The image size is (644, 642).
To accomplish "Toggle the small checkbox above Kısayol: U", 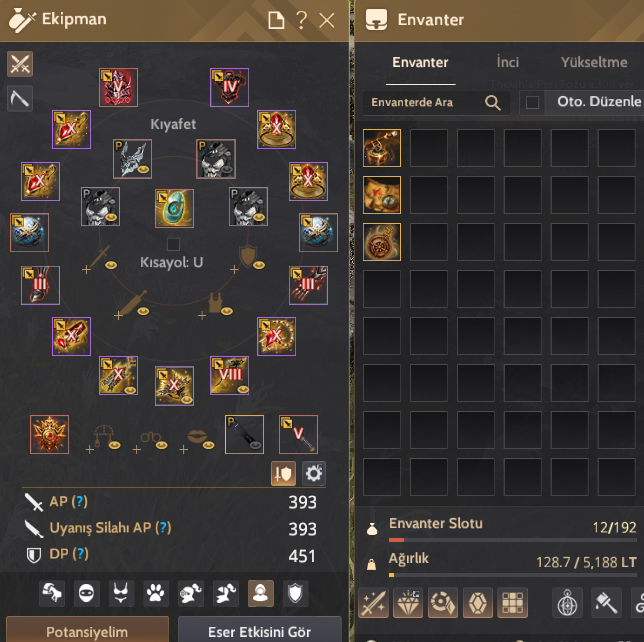I will (x=173, y=244).
